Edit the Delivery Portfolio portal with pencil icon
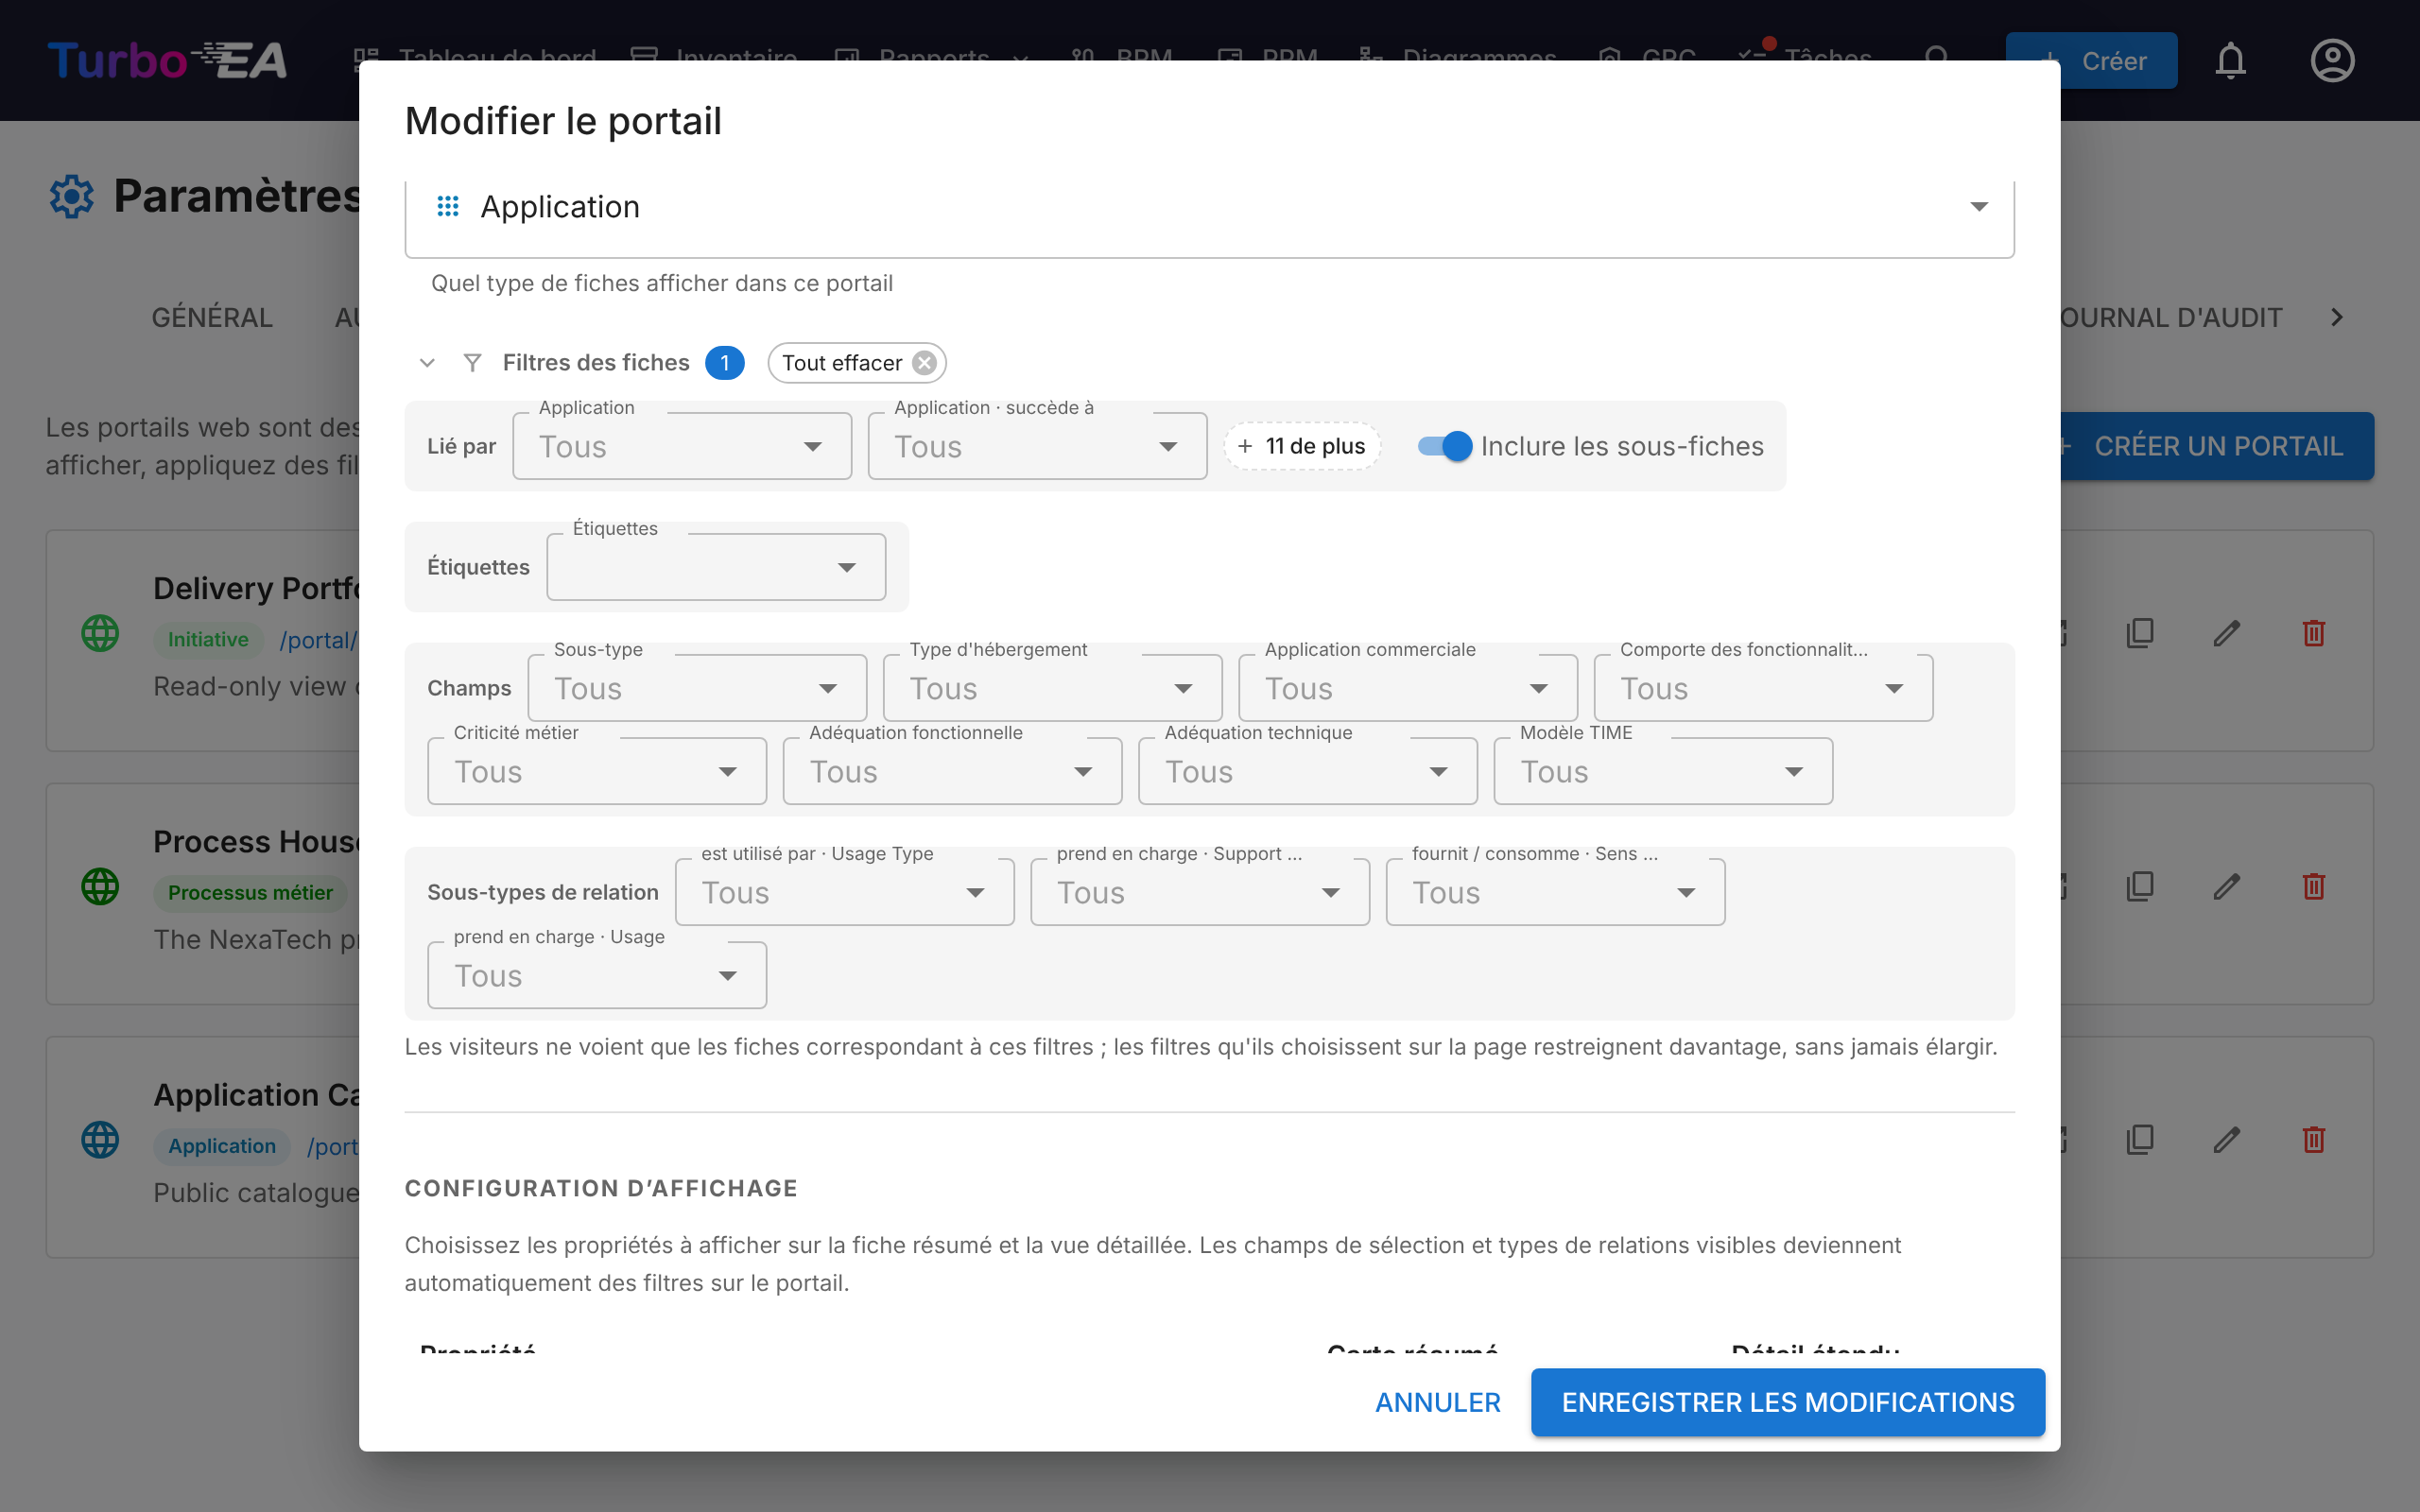This screenshot has height=1512, width=2420. click(x=2226, y=633)
